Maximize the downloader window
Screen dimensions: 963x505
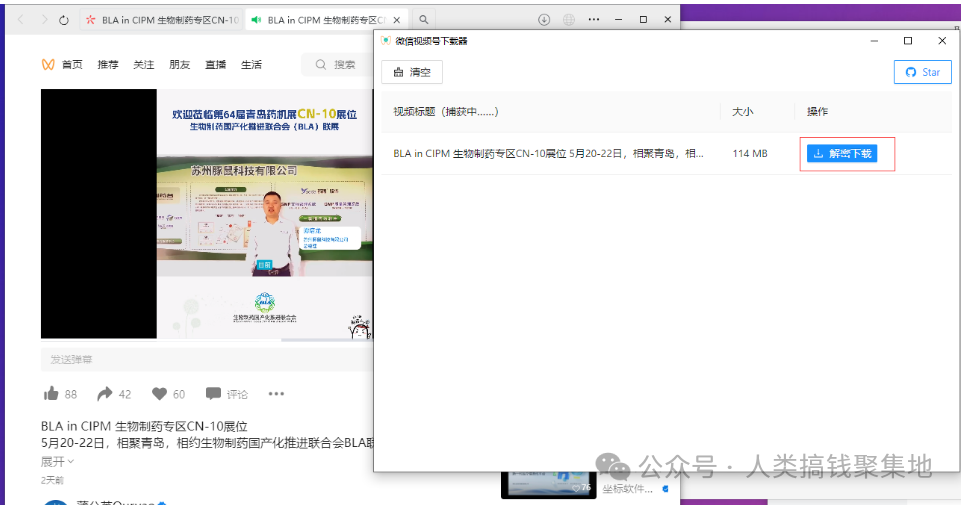[908, 41]
